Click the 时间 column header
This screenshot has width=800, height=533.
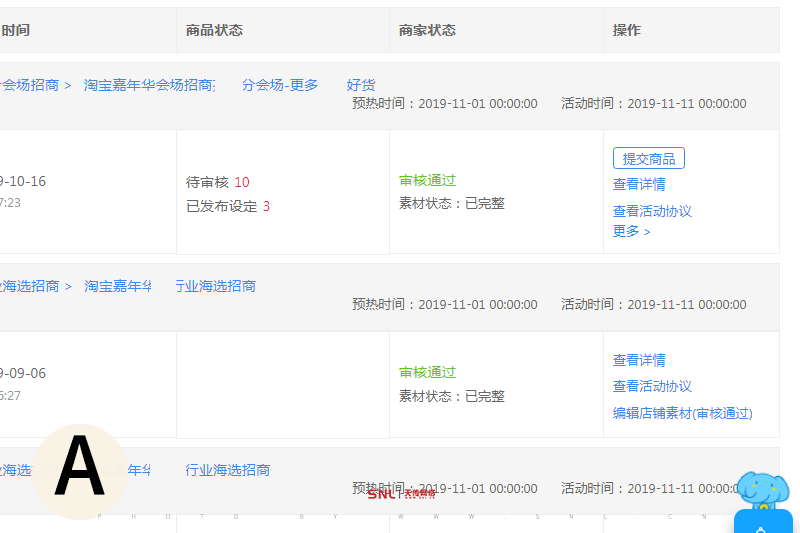pyautogui.click(x=15, y=30)
